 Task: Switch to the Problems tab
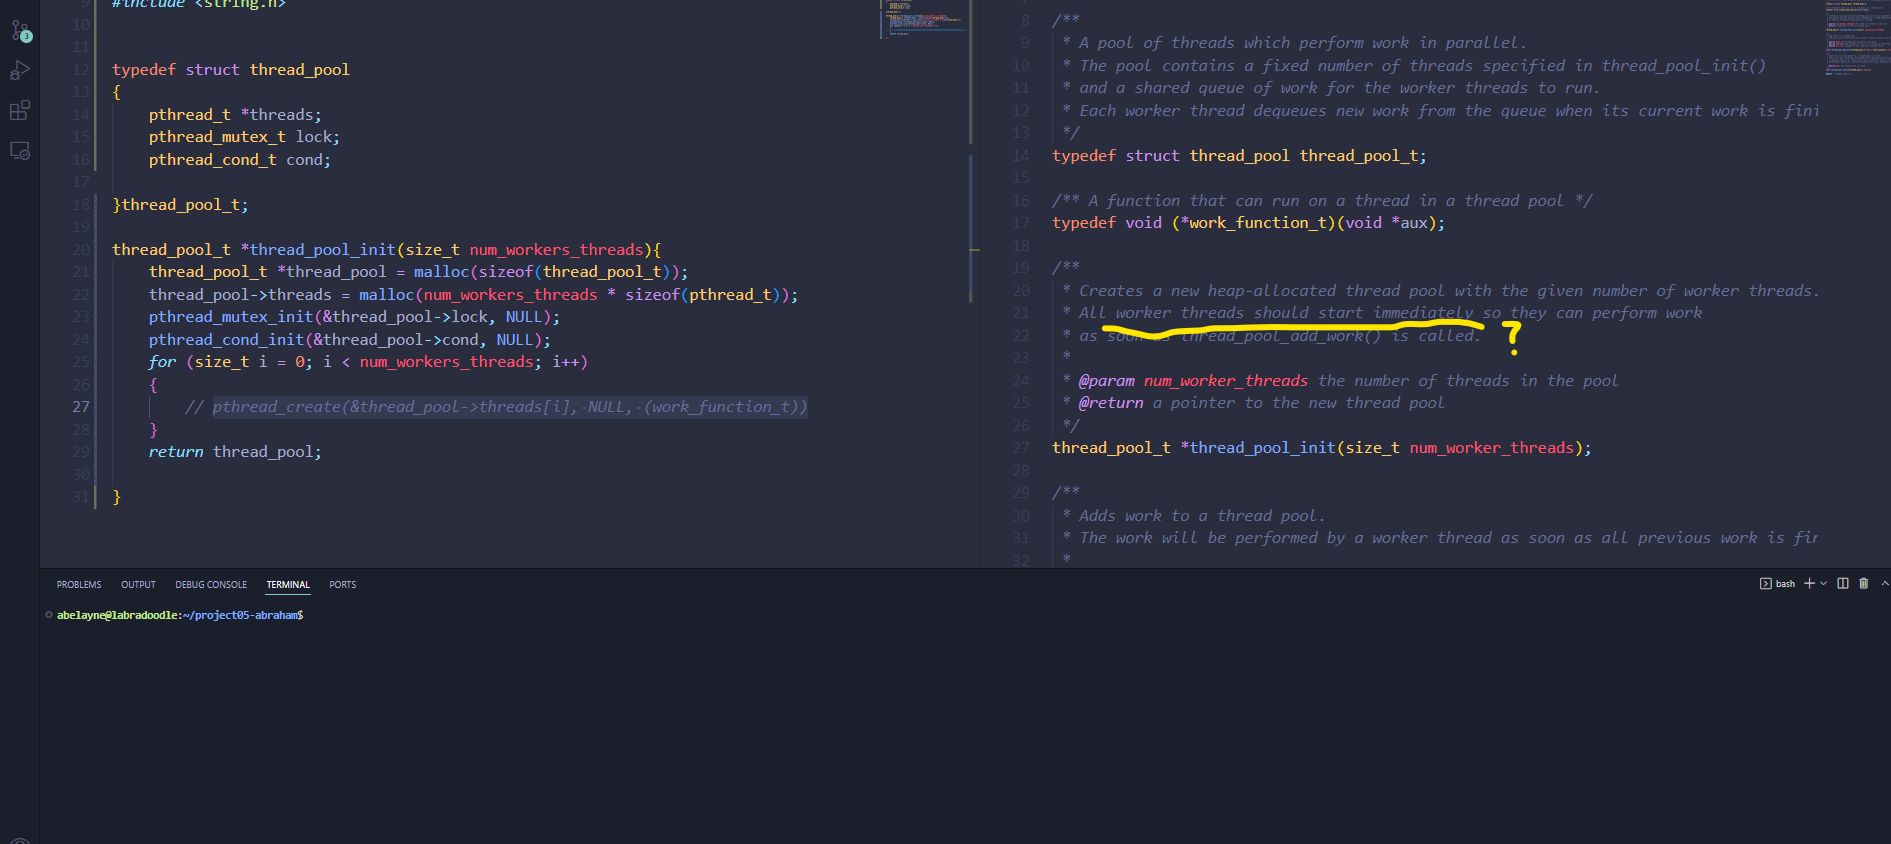pos(79,585)
